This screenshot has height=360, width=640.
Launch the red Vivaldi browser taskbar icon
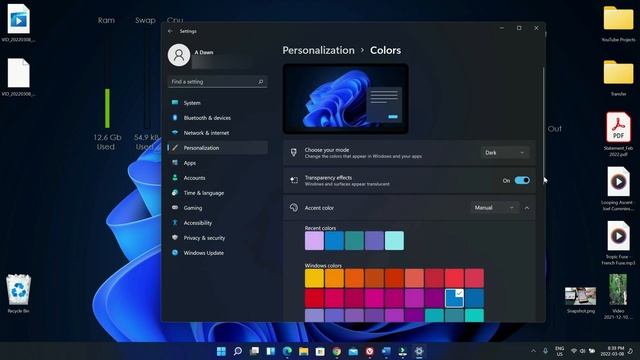pyautogui.click(x=370, y=351)
